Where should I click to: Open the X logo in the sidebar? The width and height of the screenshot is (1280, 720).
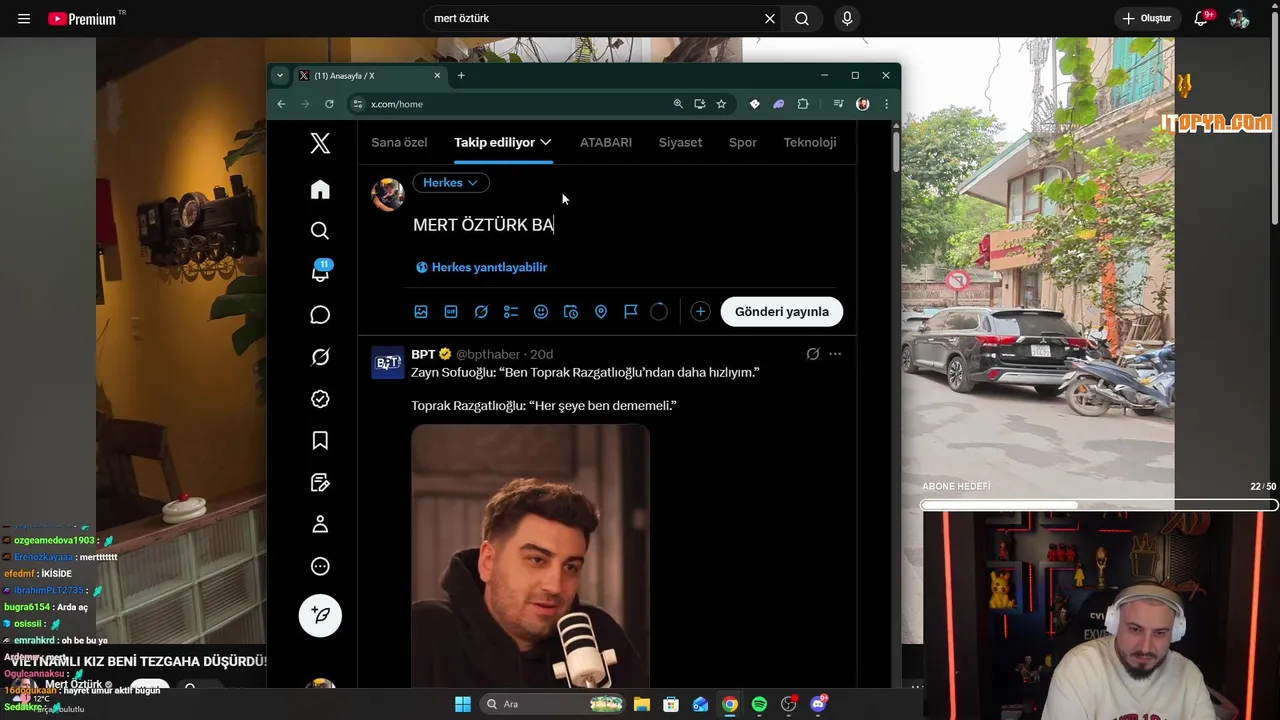tap(320, 143)
